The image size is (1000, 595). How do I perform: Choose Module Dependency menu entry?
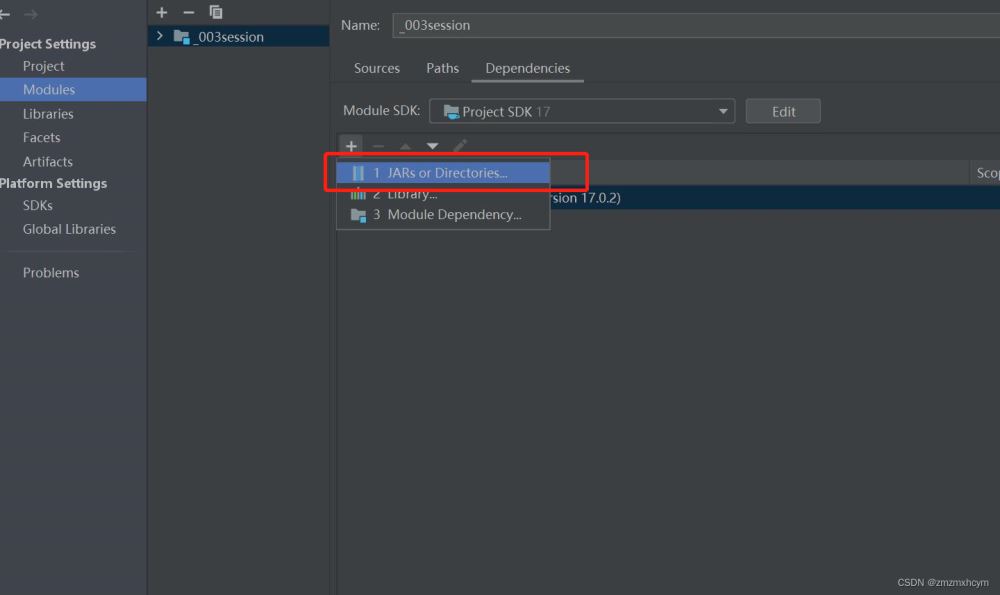[443, 215]
